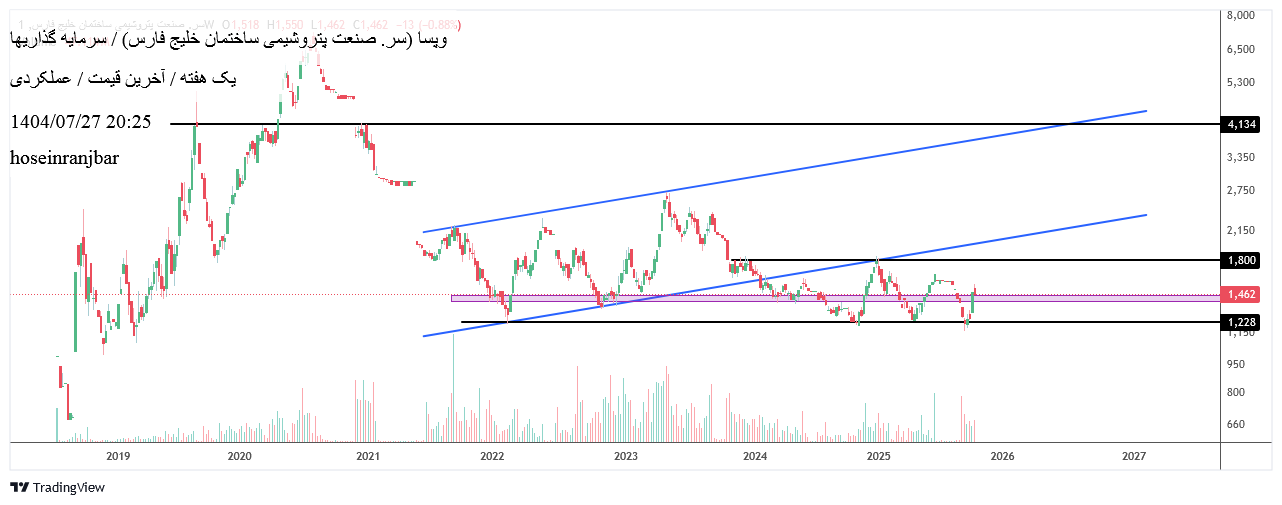Click the 2027 label on time axis
Screen dimensions: 1282x505
pos(1134,456)
